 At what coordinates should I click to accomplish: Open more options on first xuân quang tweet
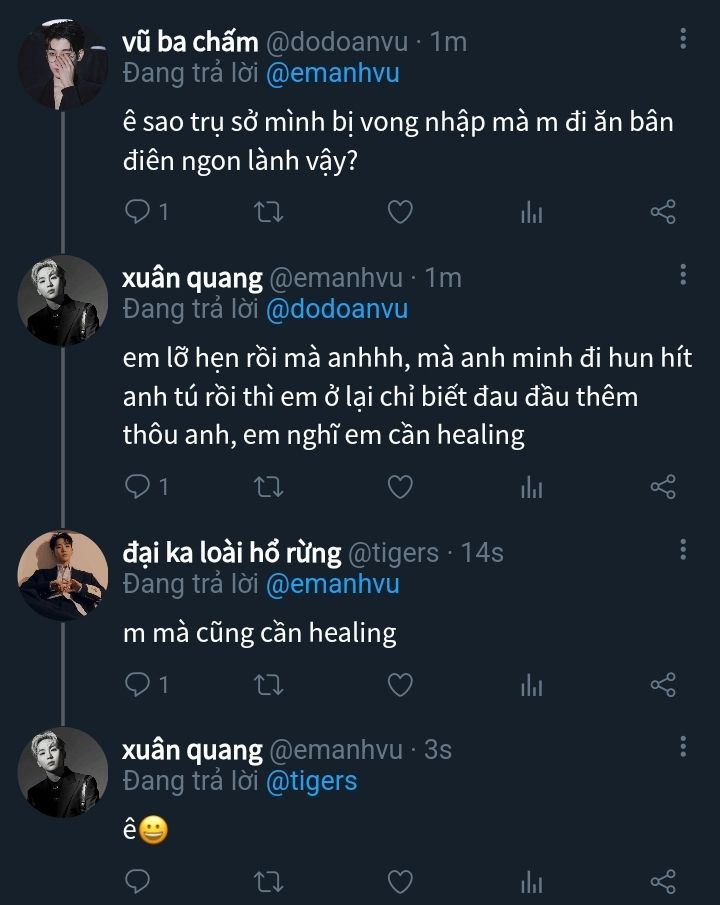683,275
